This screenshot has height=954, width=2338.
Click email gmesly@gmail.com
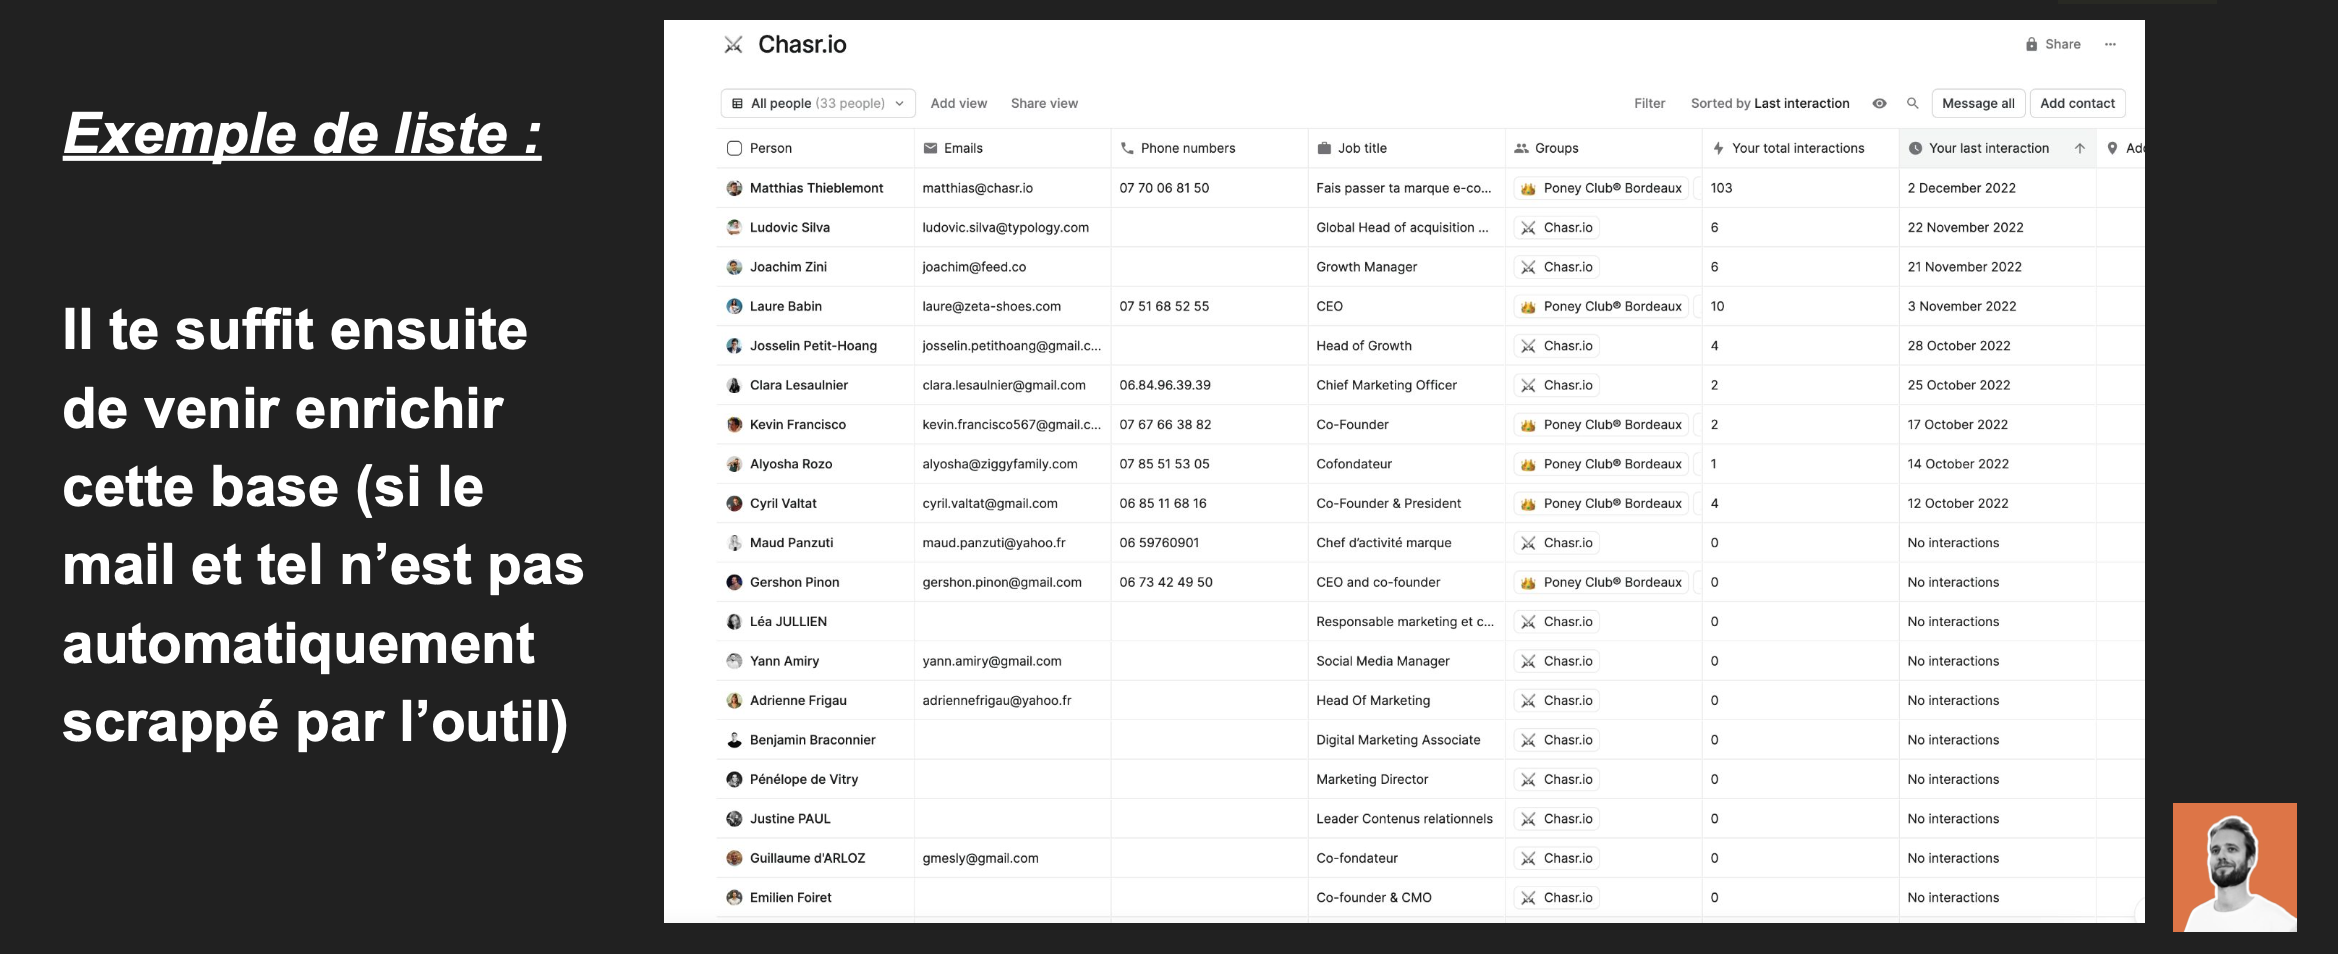pyautogui.click(x=980, y=858)
